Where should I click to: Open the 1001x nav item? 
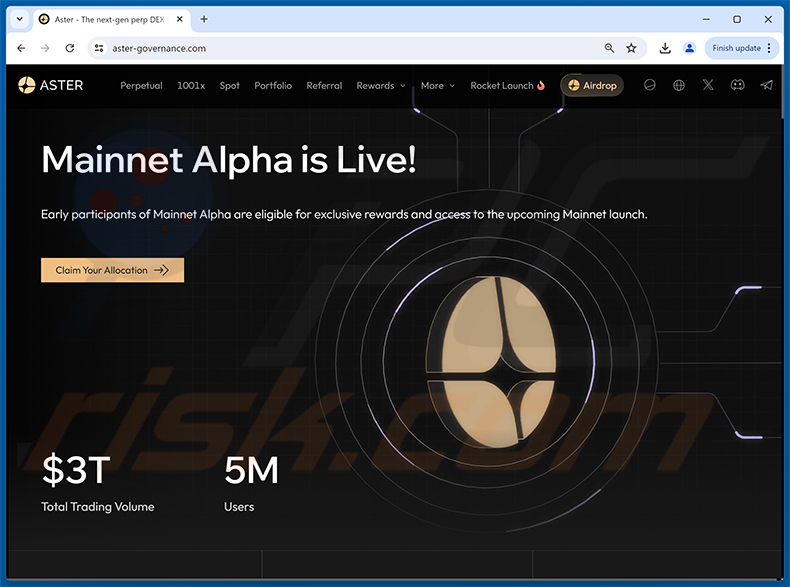tap(191, 86)
